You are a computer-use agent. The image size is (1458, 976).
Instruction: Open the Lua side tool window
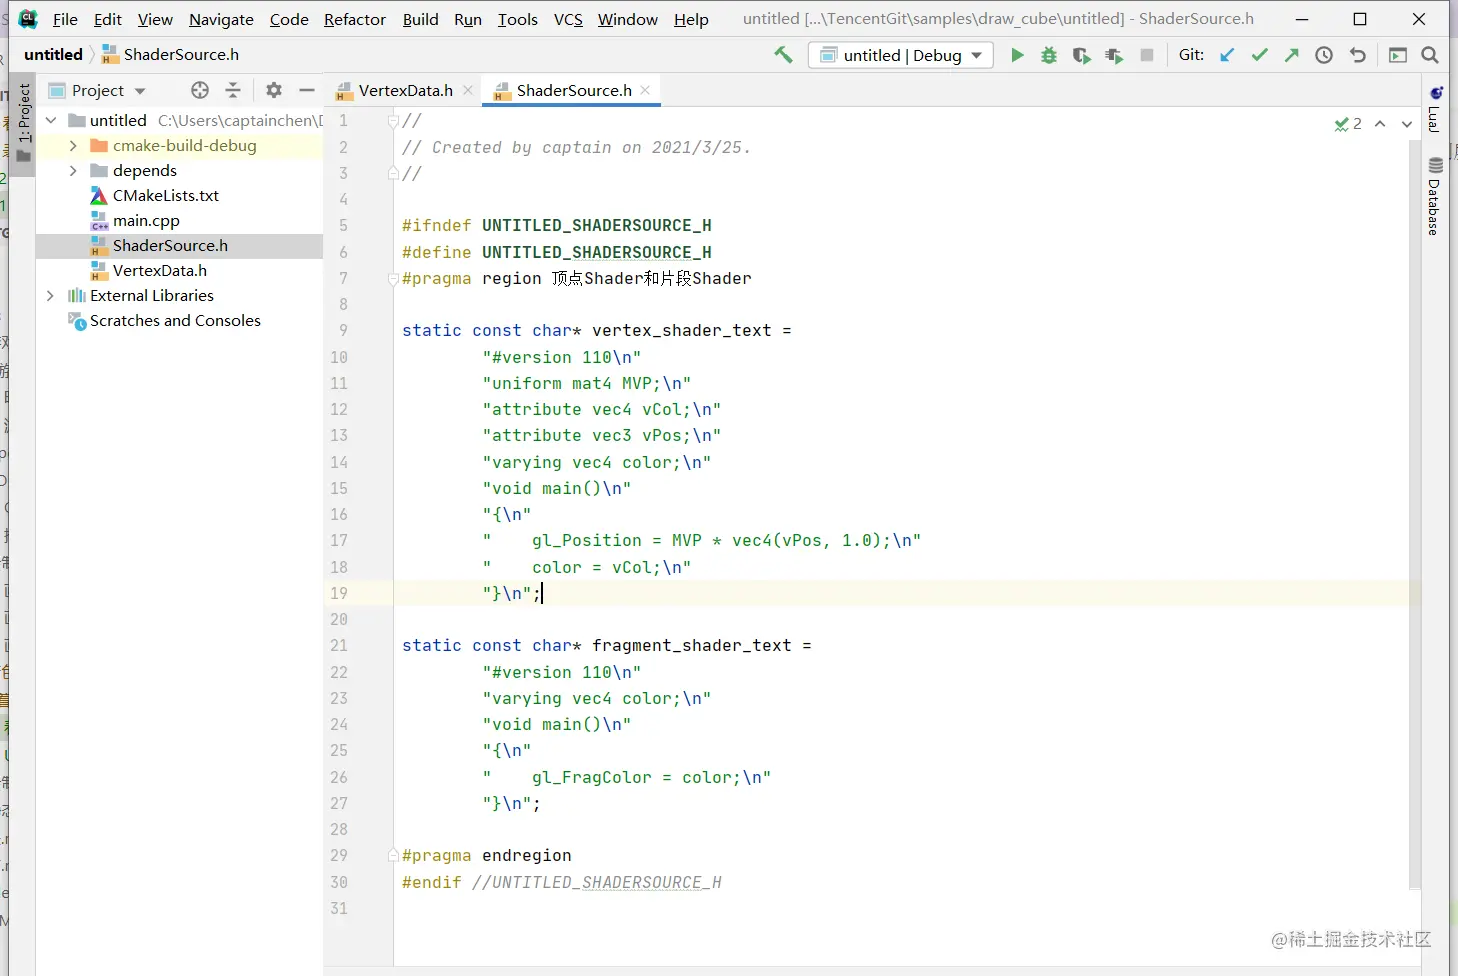coord(1434,108)
